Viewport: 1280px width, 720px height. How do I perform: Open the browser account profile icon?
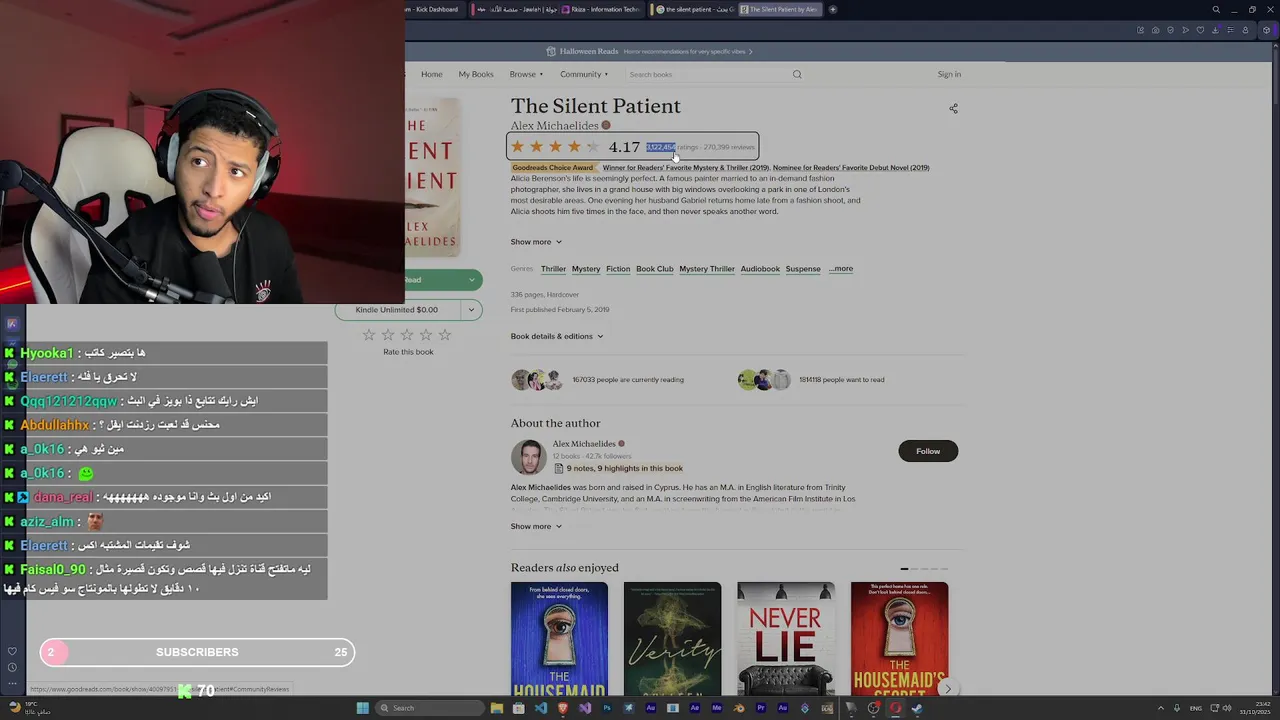coord(1245,30)
